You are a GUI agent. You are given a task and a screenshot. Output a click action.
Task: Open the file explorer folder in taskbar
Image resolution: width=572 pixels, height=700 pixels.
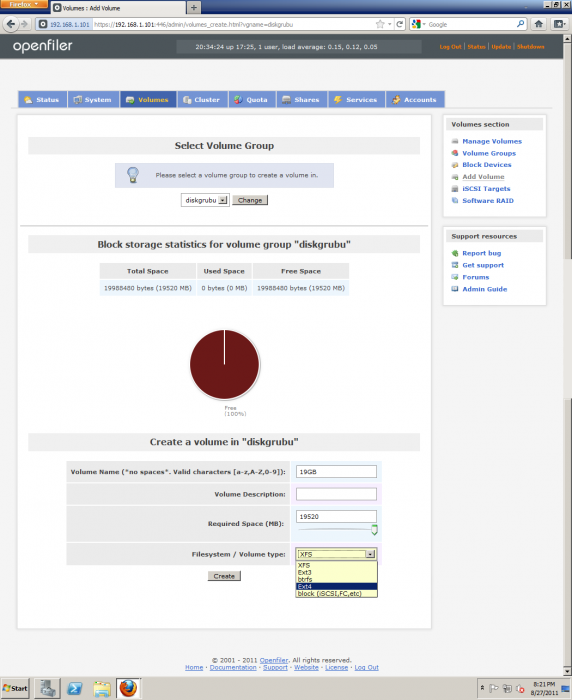click(x=102, y=688)
